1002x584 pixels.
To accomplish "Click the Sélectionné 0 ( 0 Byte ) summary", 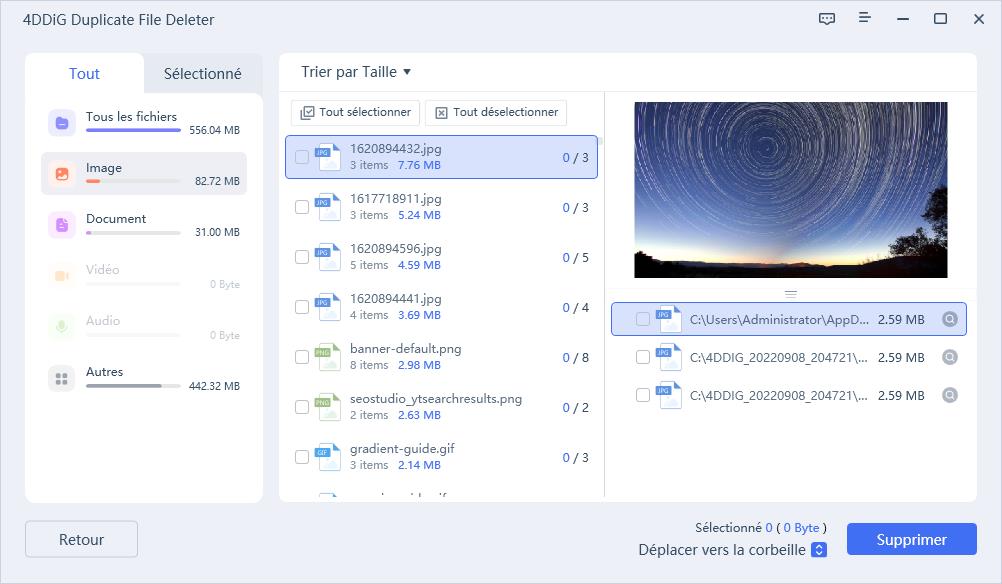I will pos(761,528).
